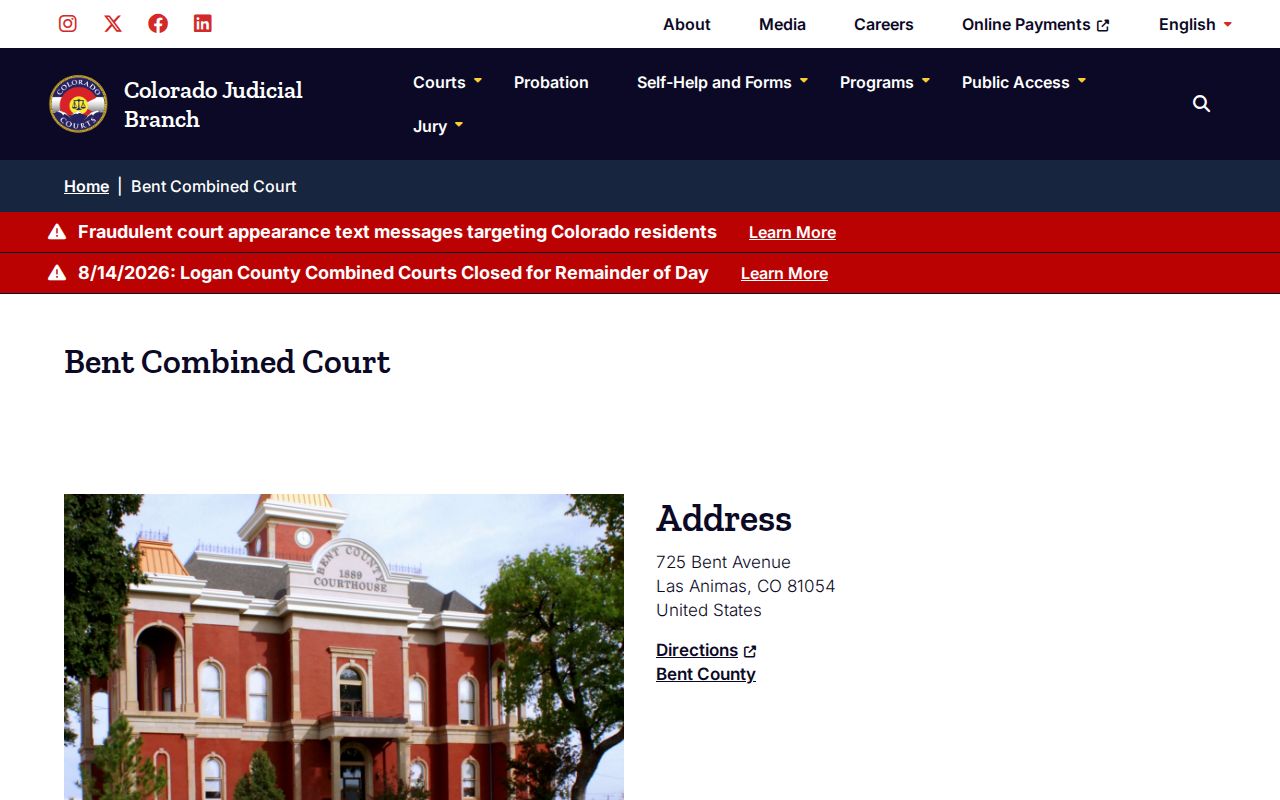Click Learn More on fraudulent text alert

point(792,232)
